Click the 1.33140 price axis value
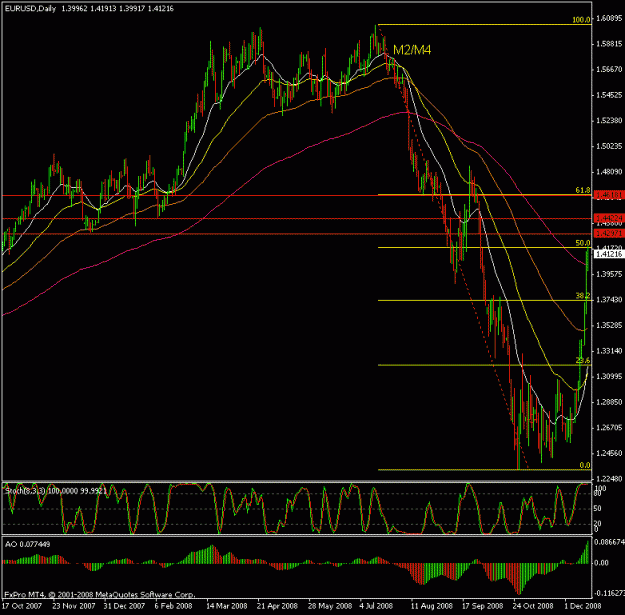Screen dimensions: 625x615 point(609,351)
